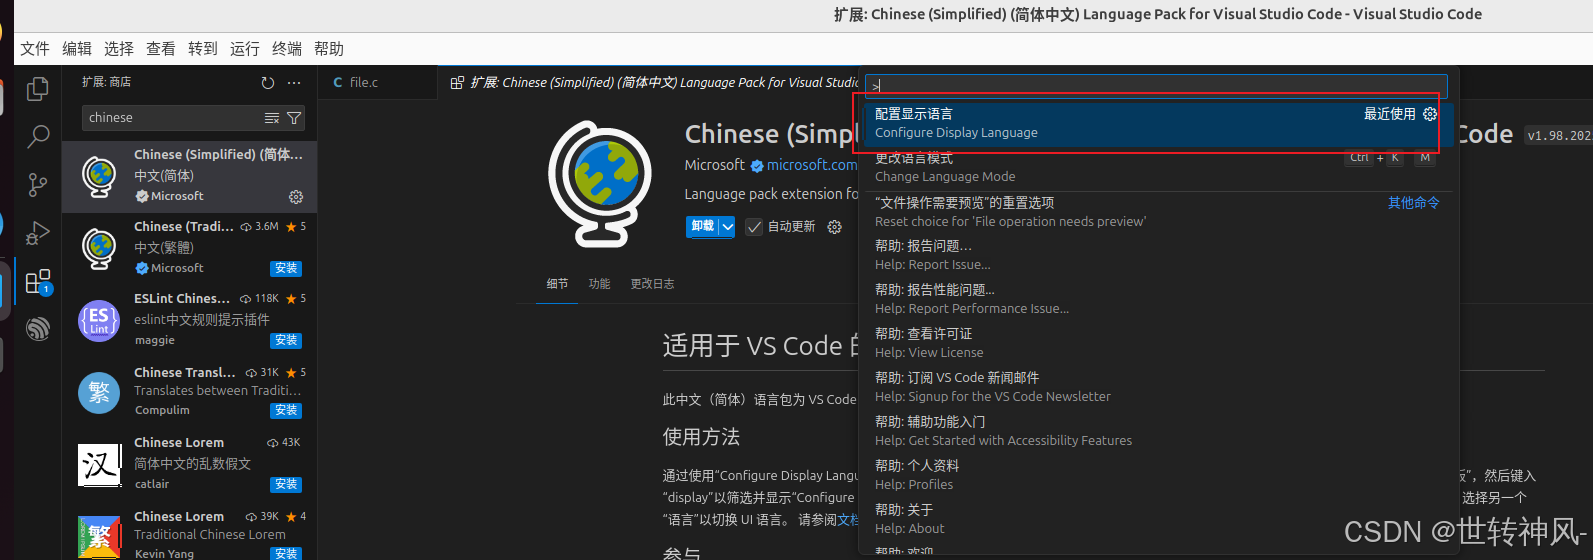Install the Chinese (Traditional) language pack

[286, 269]
